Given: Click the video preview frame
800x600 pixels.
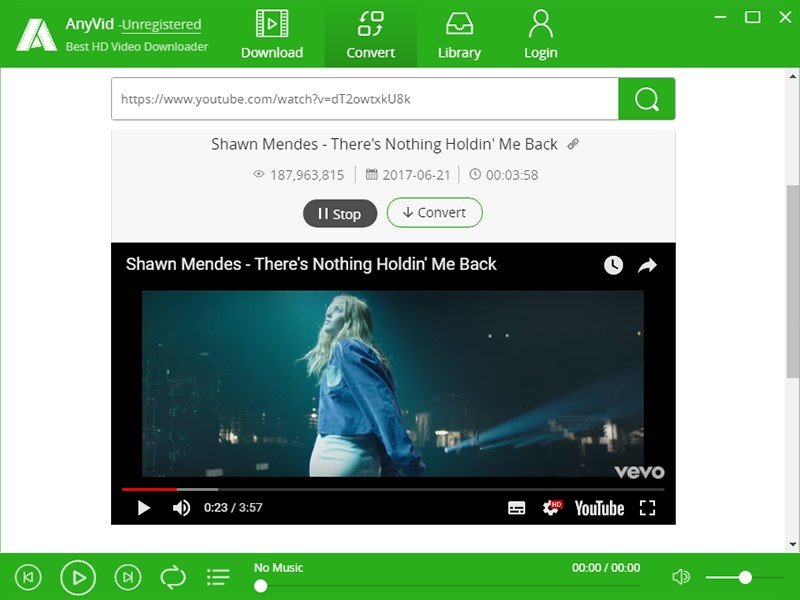Looking at the screenshot, I should tap(393, 384).
